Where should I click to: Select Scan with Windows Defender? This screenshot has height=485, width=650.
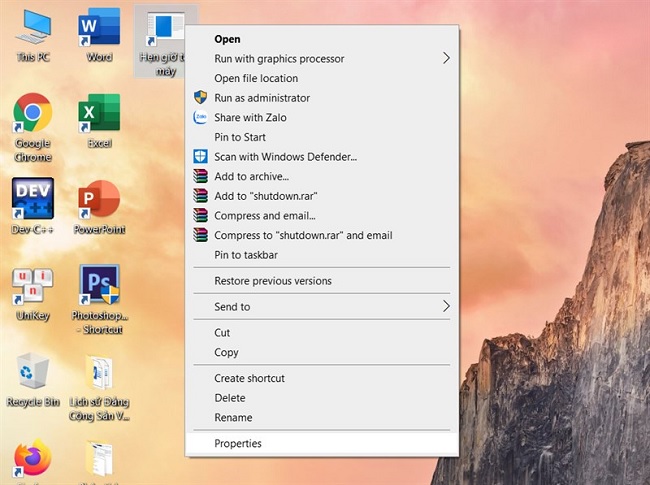(x=285, y=156)
